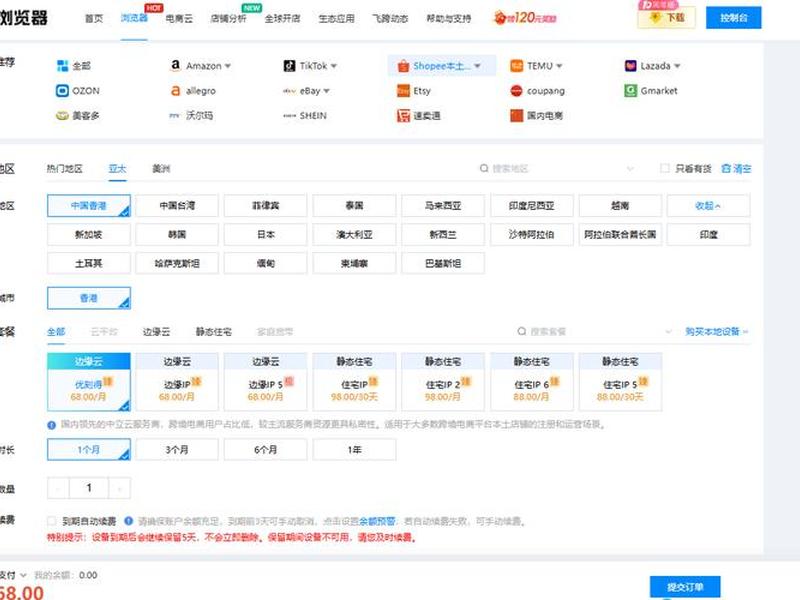Select the 1年 duration option
The image size is (800, 600).
[354, 449]
